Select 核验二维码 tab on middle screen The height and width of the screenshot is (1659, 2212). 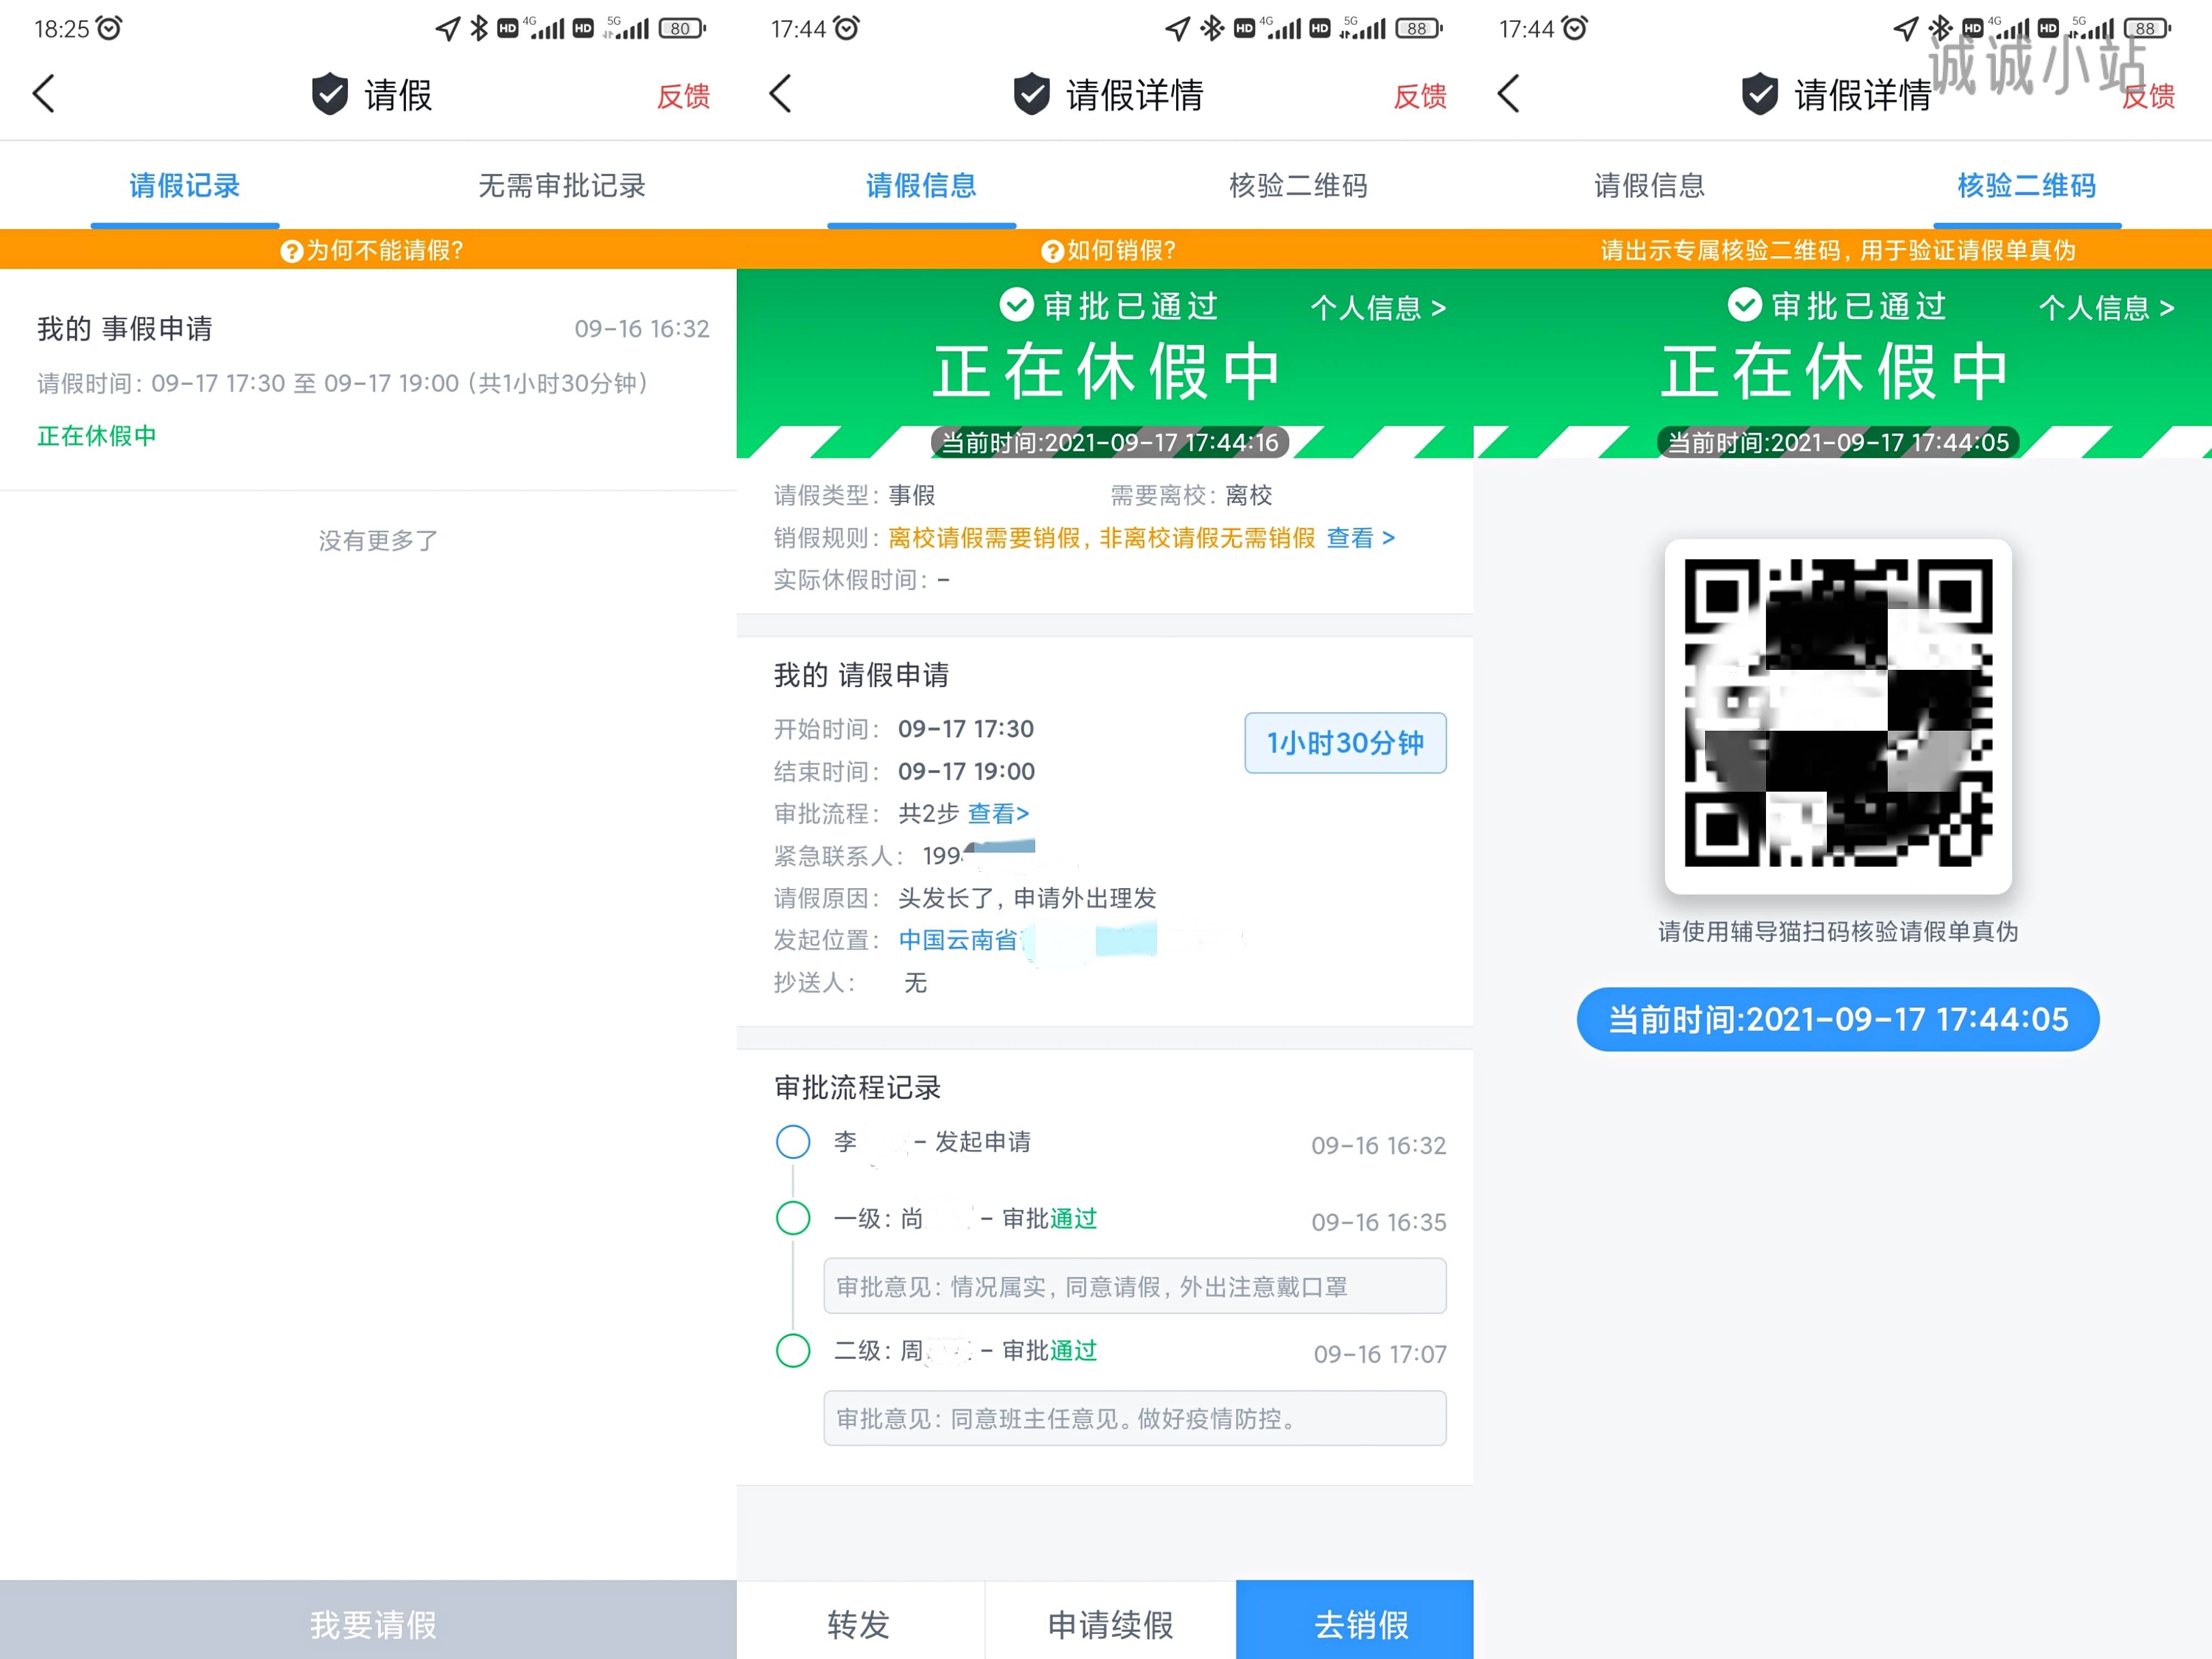point(1298,186)
